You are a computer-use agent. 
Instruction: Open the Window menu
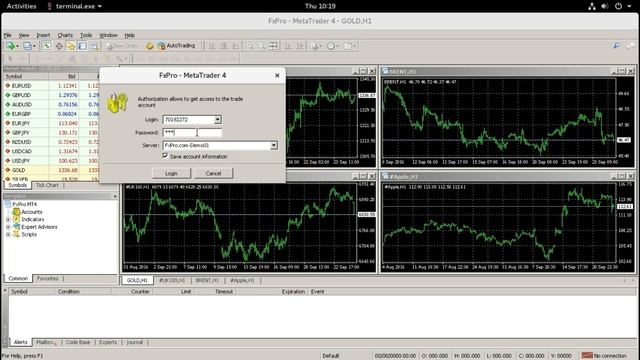108,36
